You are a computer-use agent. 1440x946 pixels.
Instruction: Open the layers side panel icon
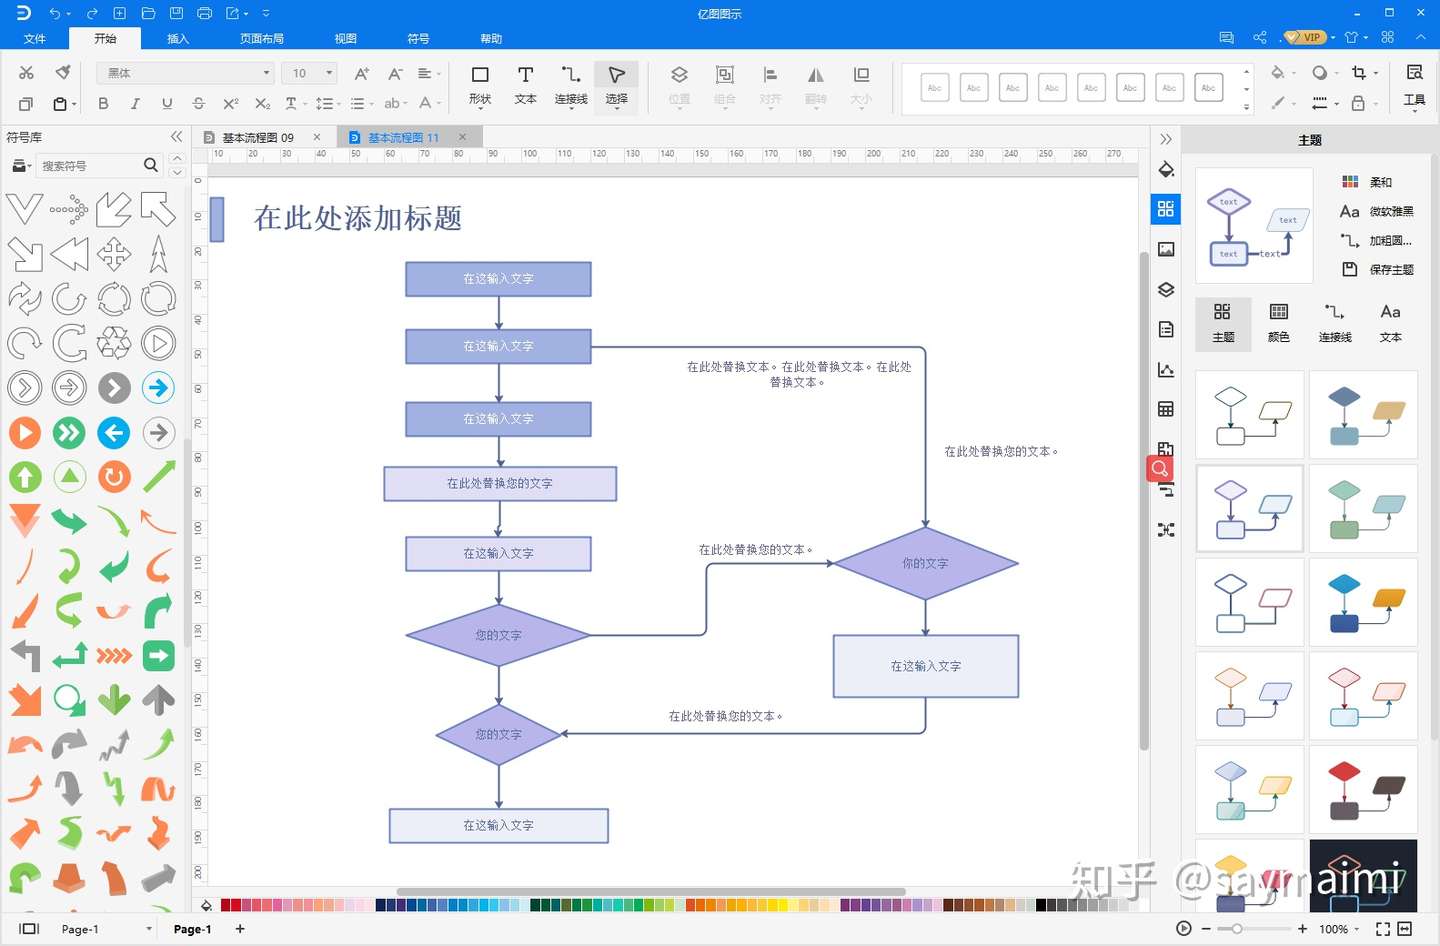(1166, 289)
